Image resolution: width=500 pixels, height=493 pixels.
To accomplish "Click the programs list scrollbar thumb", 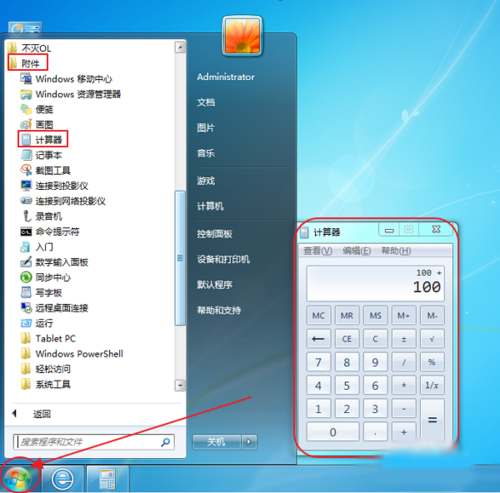I will pos(180,258).
